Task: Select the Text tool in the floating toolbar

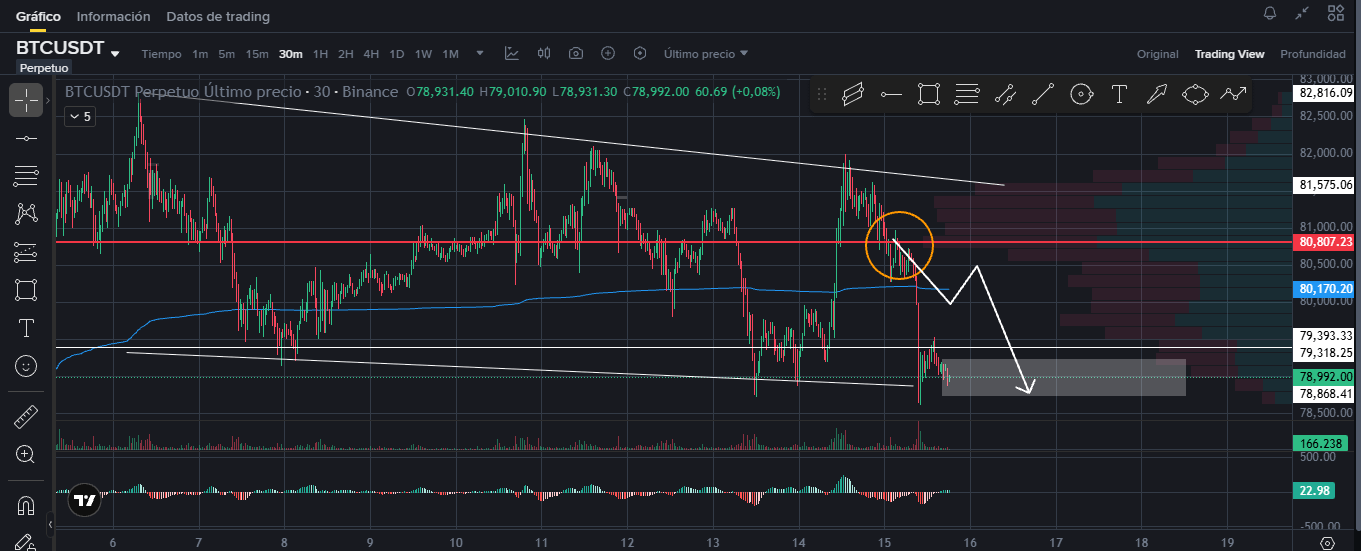Action: click(x=1119, y=95)
